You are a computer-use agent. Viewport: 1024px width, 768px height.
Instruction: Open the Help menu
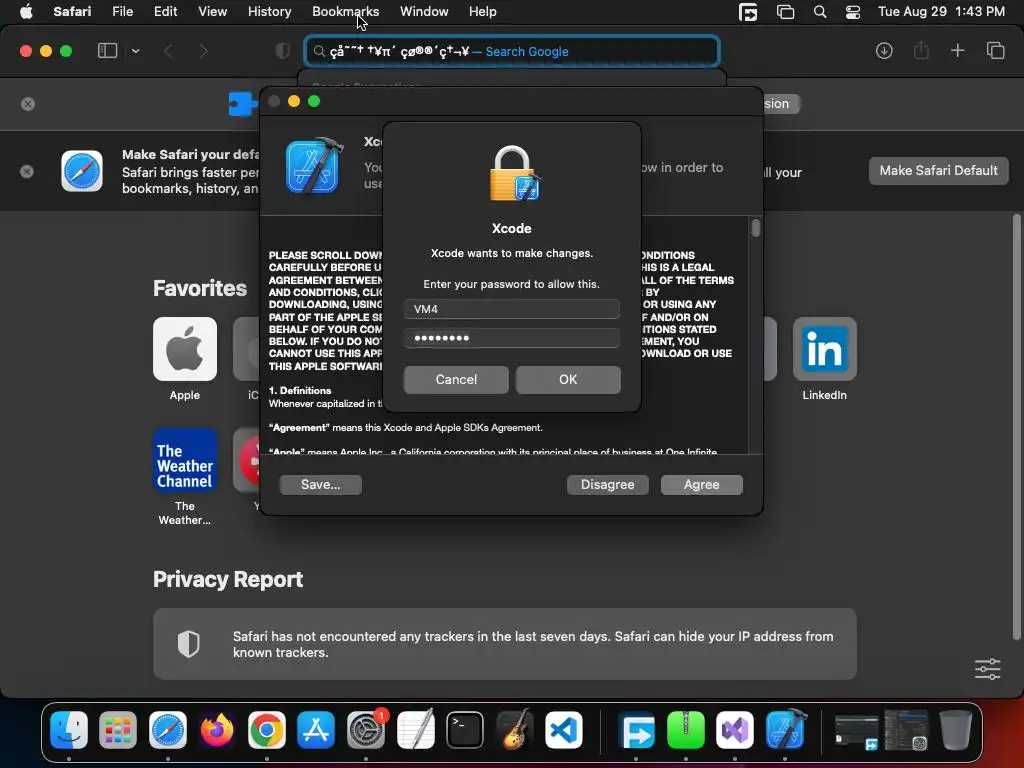tap(483, 12)
